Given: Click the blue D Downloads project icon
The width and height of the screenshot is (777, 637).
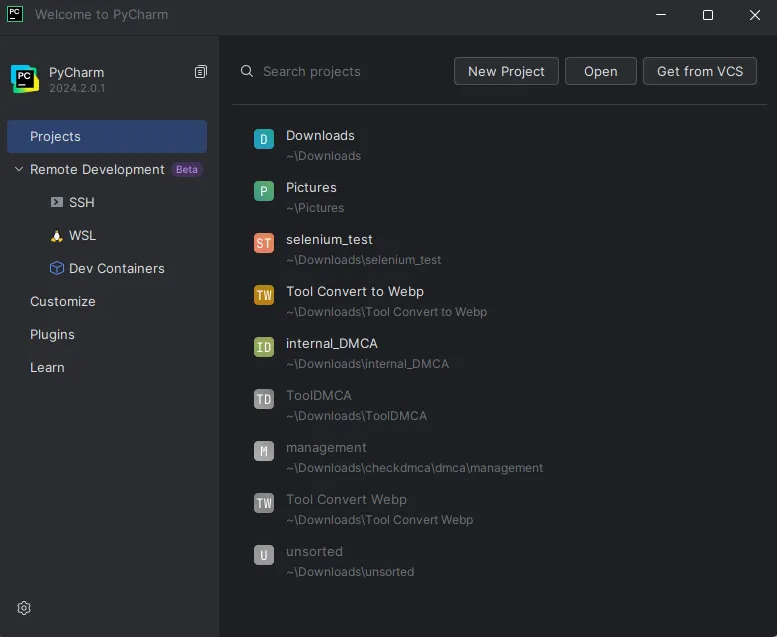Looking at the screenshot, I should click(x=264, y=139).
